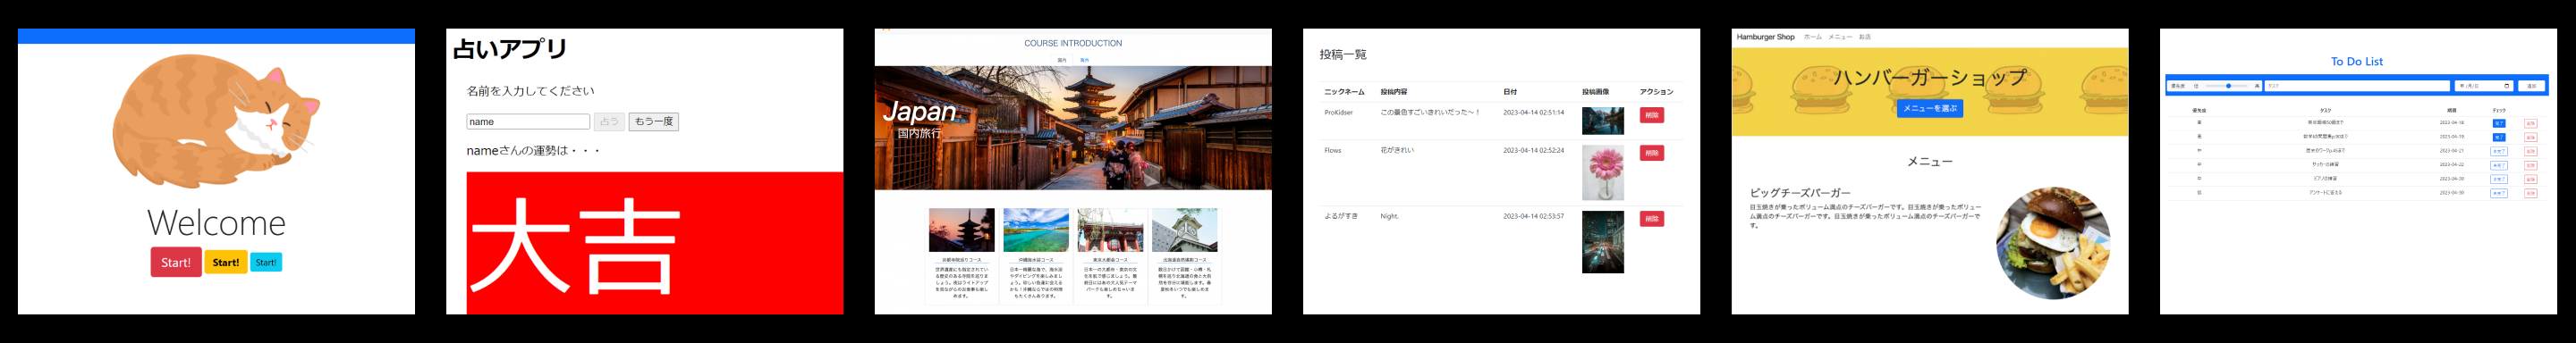Click the To Do List title
The width and height of the screenshot is (2576, 343).
(x=2357, y=62)
